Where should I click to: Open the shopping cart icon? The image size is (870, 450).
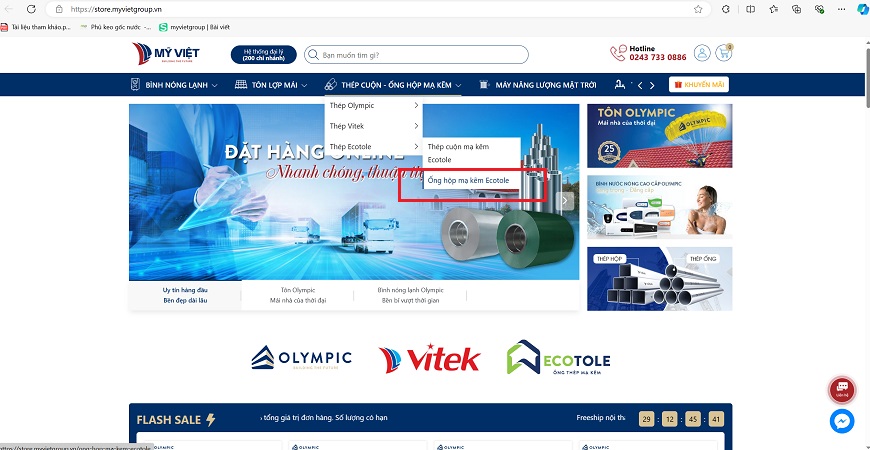click(724, 53)
